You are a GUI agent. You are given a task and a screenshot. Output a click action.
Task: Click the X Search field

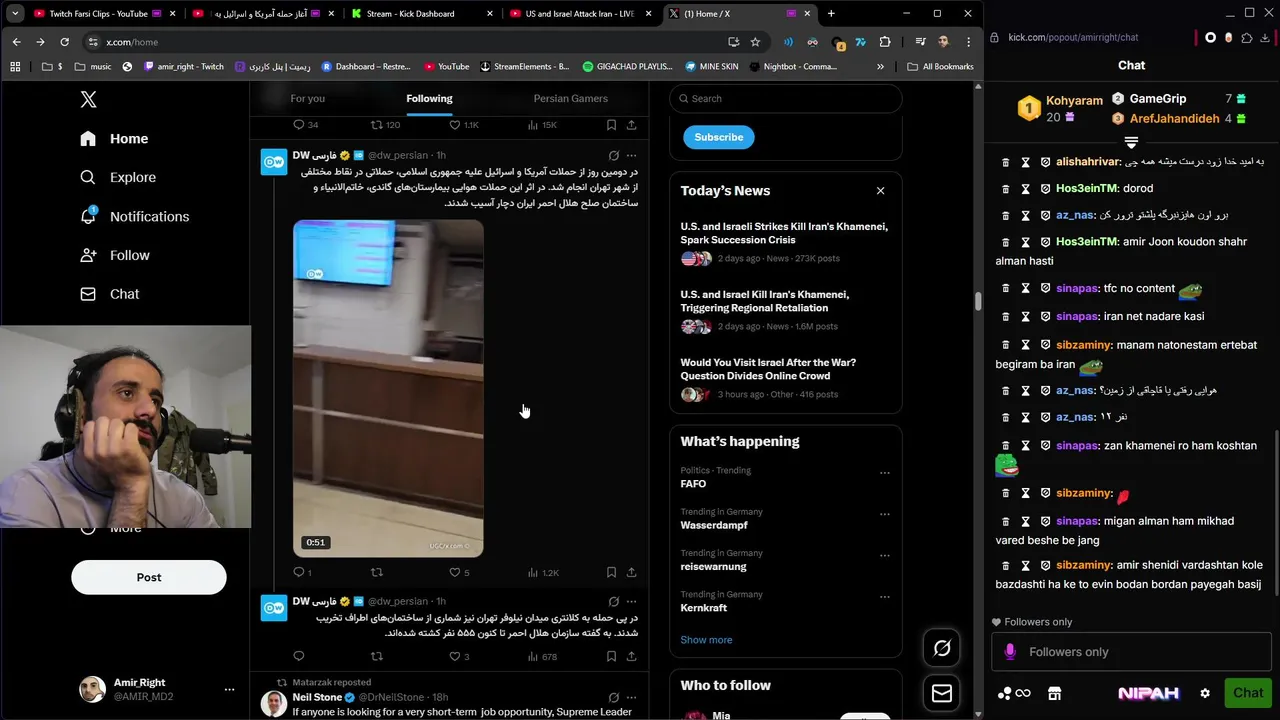[786, 98]
